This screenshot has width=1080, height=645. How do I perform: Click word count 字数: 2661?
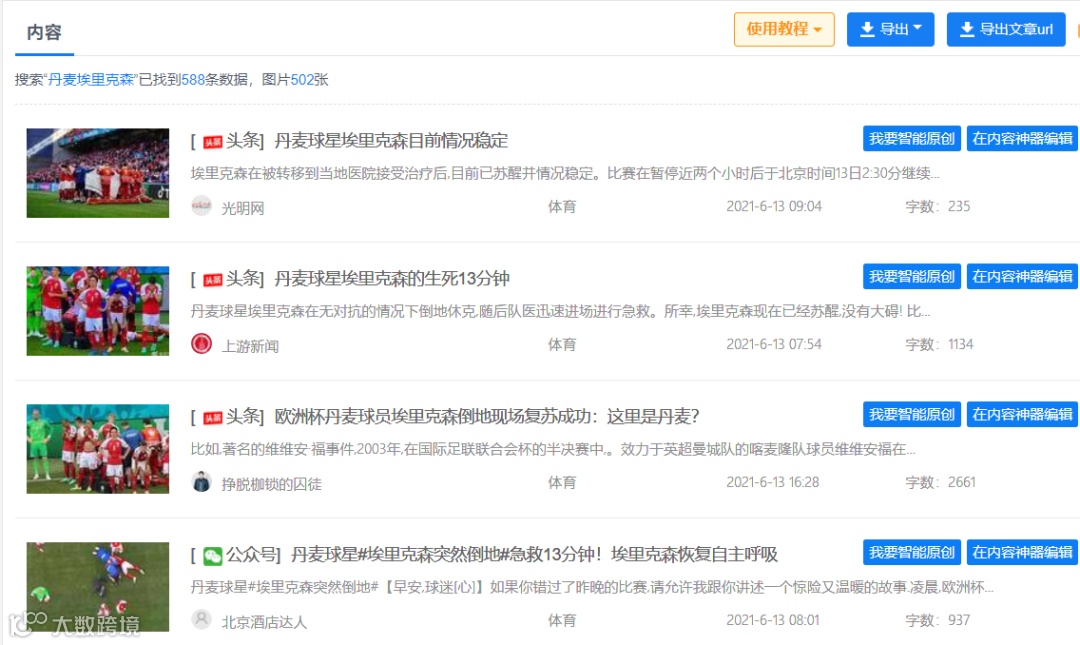tap(940, 482)
